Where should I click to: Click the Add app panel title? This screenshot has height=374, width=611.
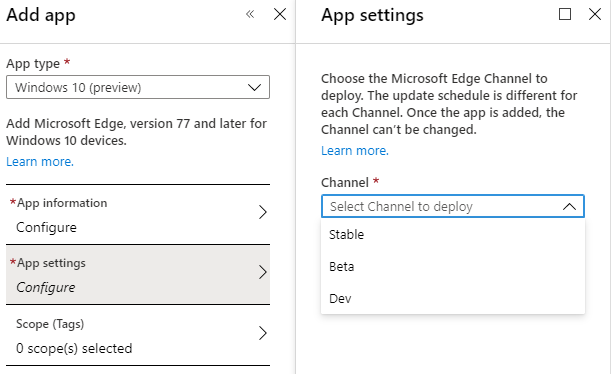pyautogui.click(x=41, y=16)
